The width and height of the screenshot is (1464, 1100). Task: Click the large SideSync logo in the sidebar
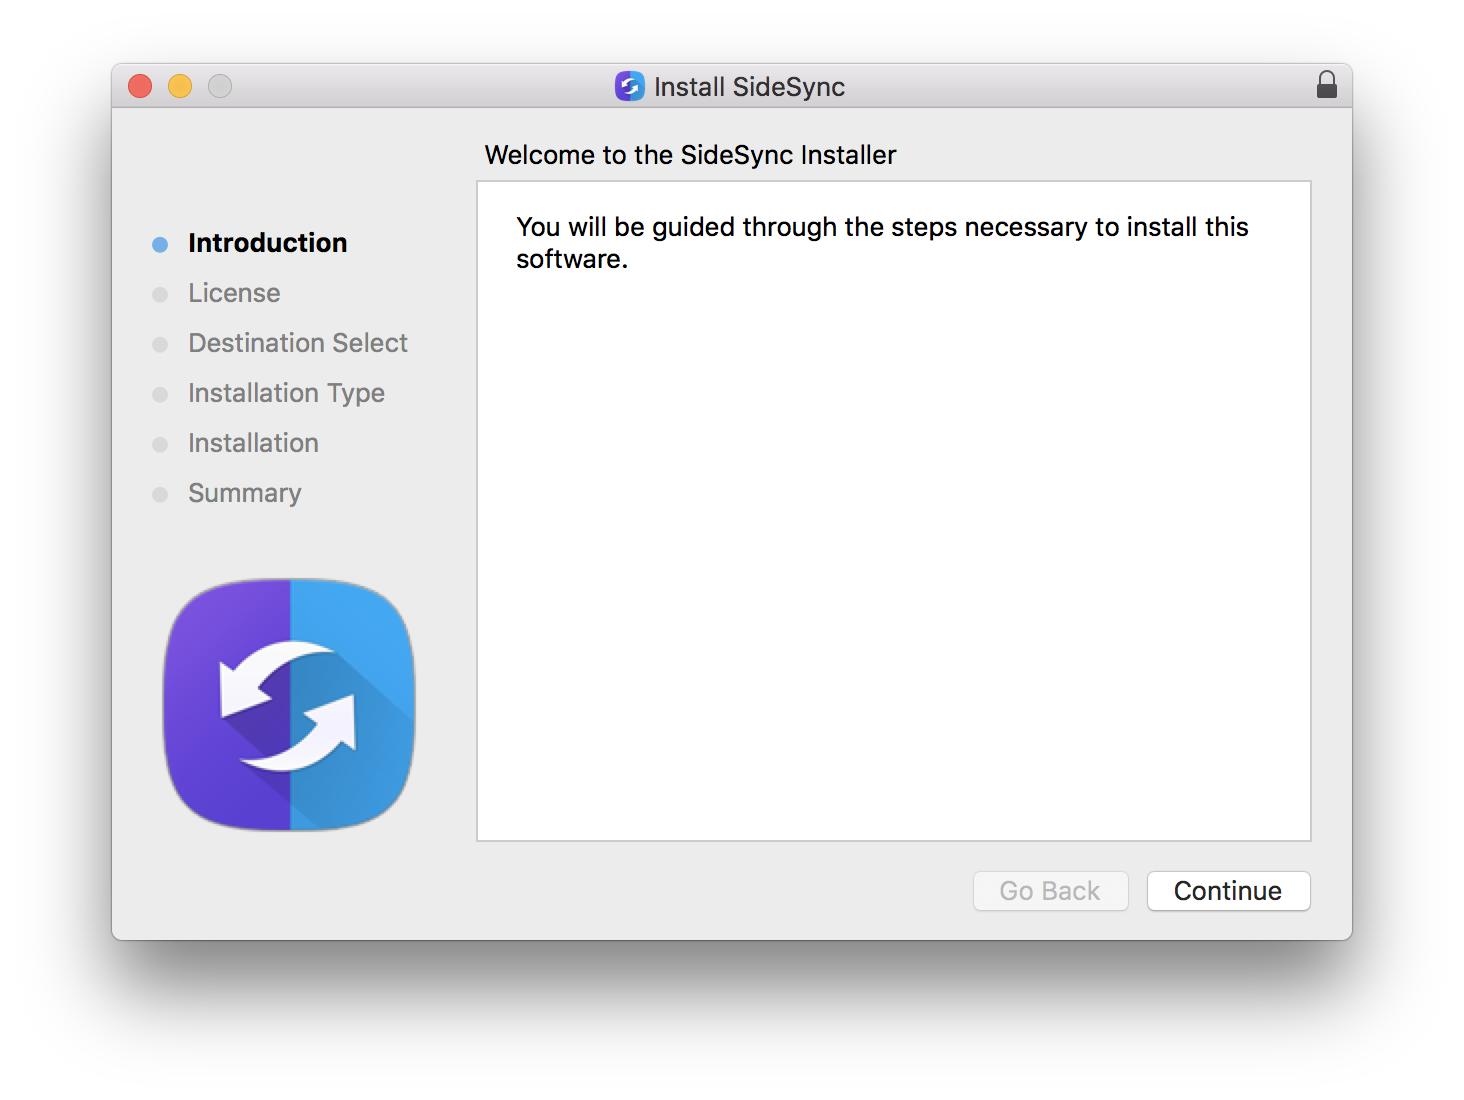coord(289,704)
